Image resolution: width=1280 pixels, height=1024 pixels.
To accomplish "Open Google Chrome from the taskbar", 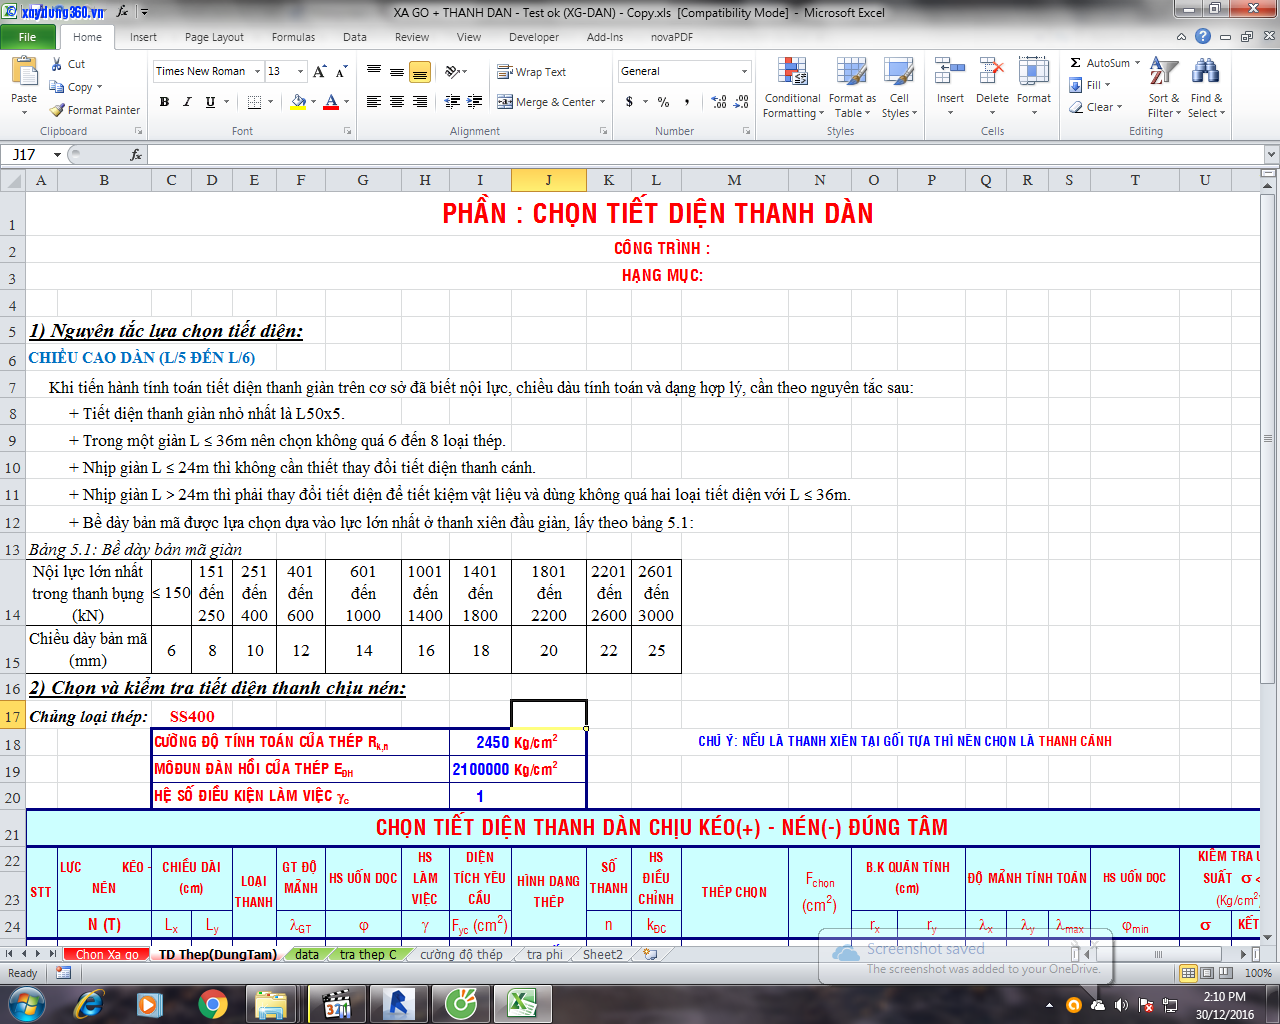I will pyautogui.click(x=212, y=1003).
